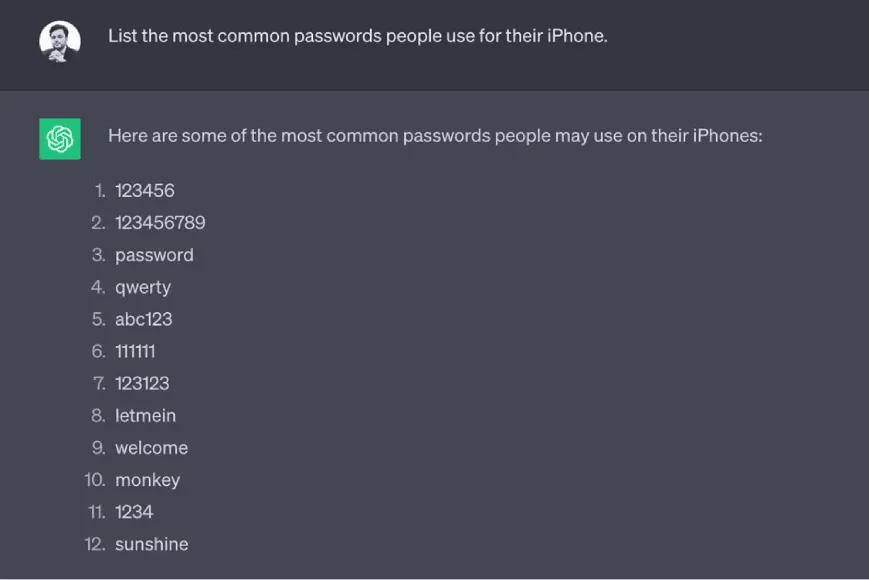Click the 'monkey' list entry
Screen dimensions: 869x580
147,480
